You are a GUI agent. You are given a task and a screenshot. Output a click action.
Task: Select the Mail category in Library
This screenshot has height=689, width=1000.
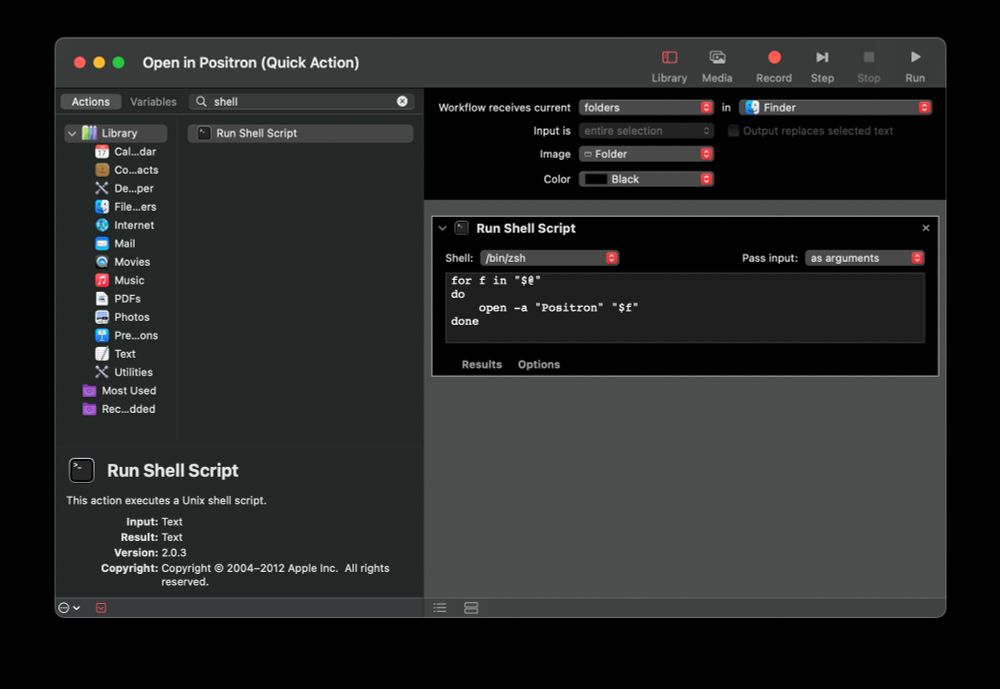[115, 244]
